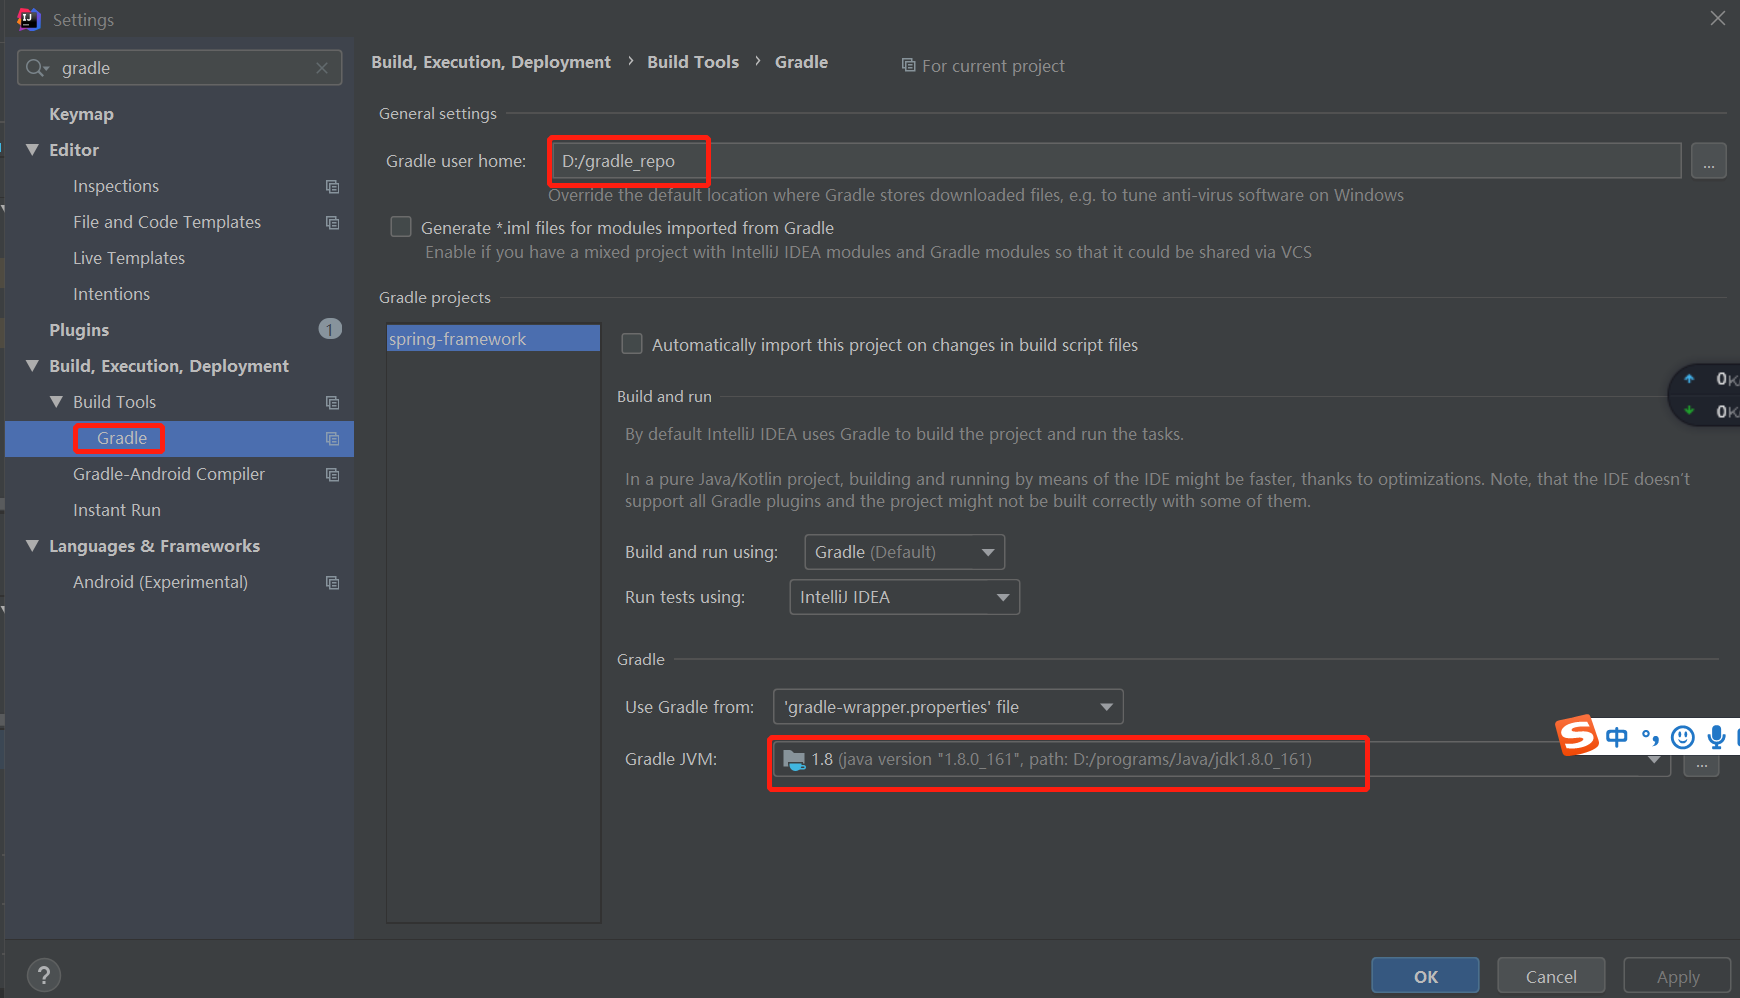Click the project-level icon beside Inspections
The height and width of the screenshot is (998, 1740).
tap(332, 186)
